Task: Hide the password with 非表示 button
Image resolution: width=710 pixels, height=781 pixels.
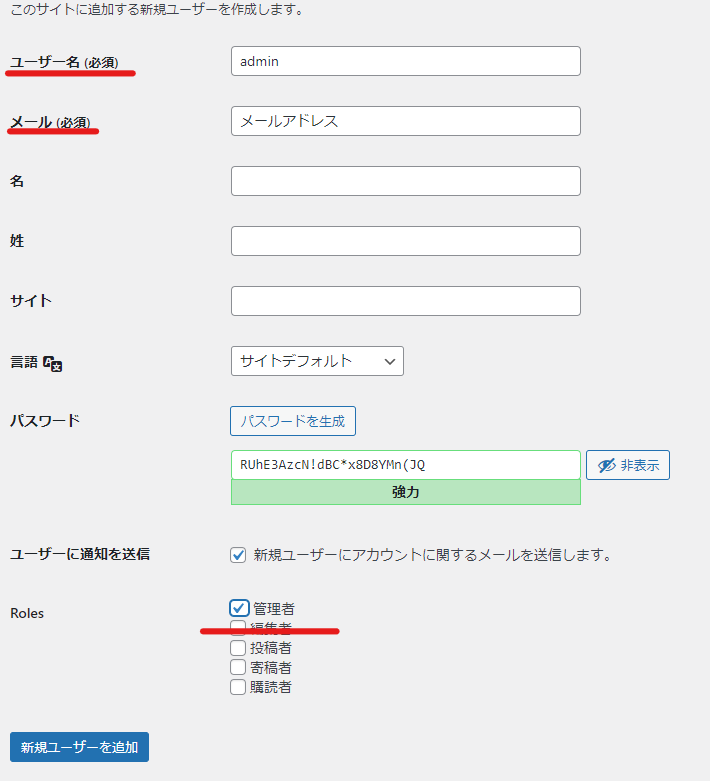Action: pos(627,465)
